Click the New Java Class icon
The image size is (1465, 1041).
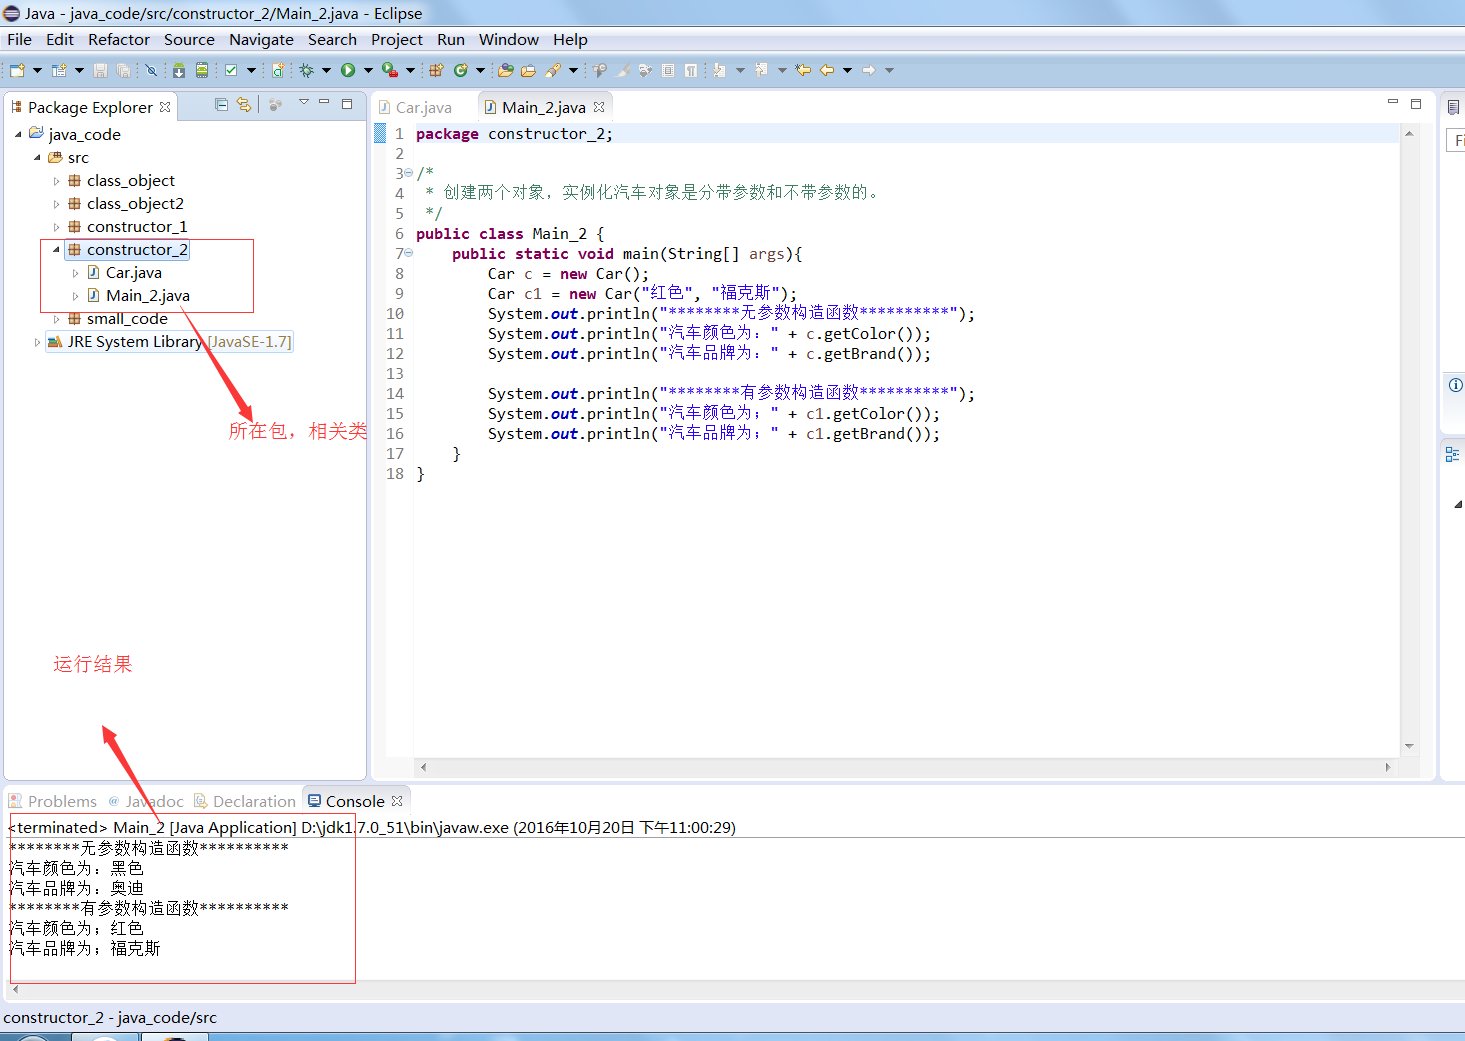(x=461, y=70)
